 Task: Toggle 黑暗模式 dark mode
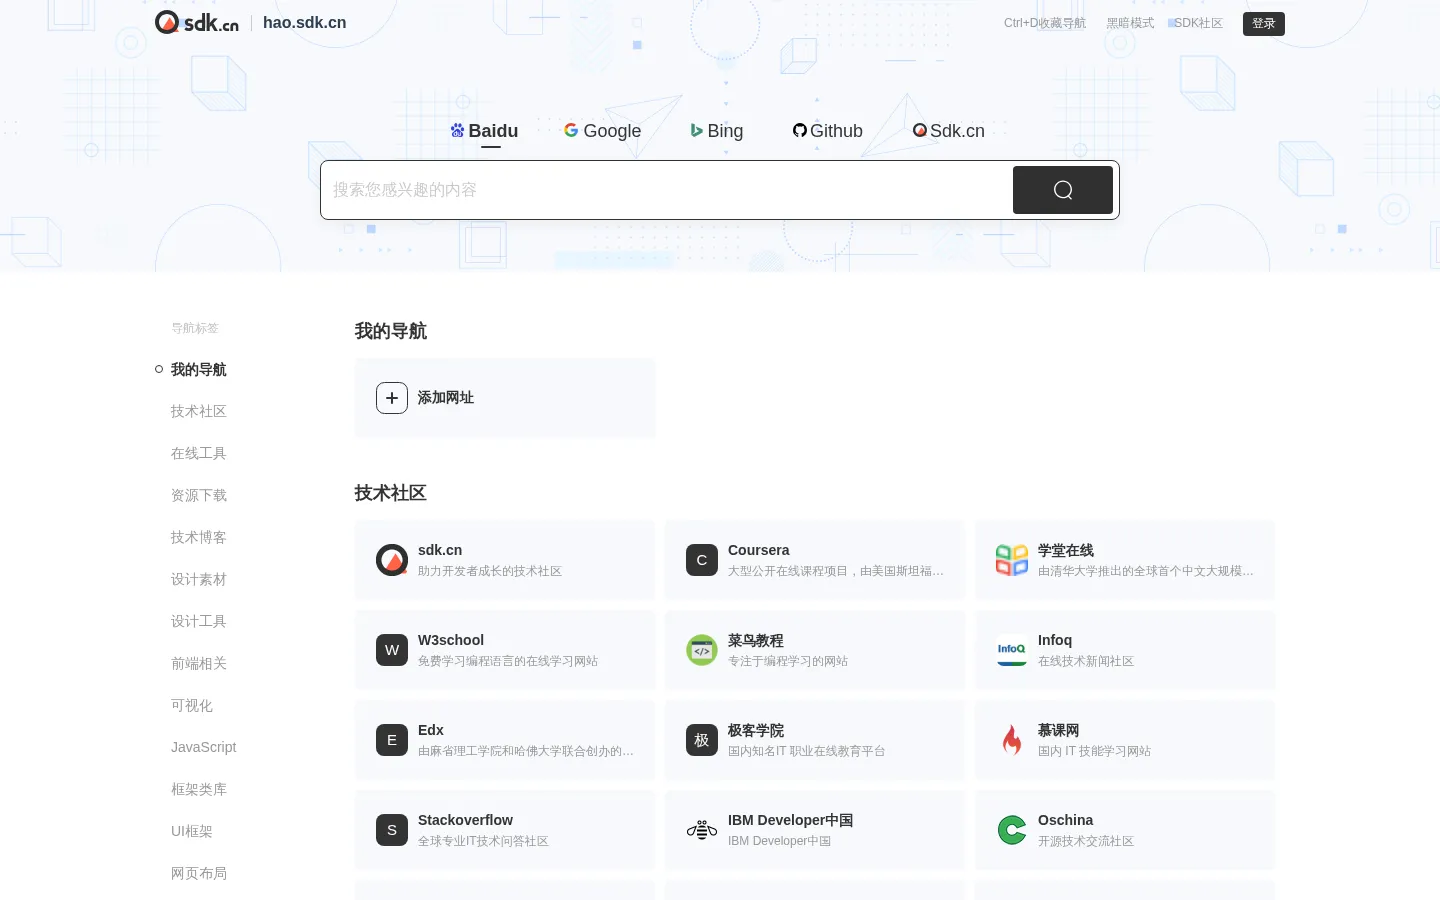(x=1130, y=23)
